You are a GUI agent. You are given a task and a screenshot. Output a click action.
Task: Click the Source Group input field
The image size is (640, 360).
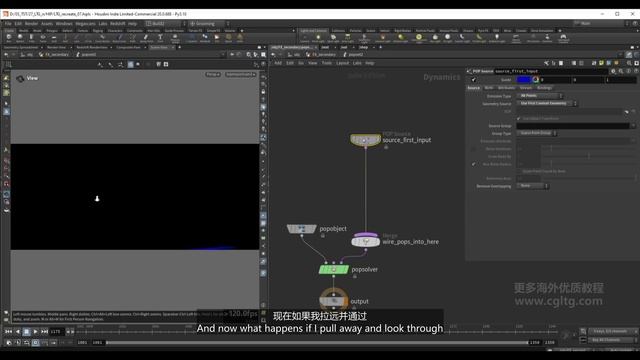[x=573, y=126]
